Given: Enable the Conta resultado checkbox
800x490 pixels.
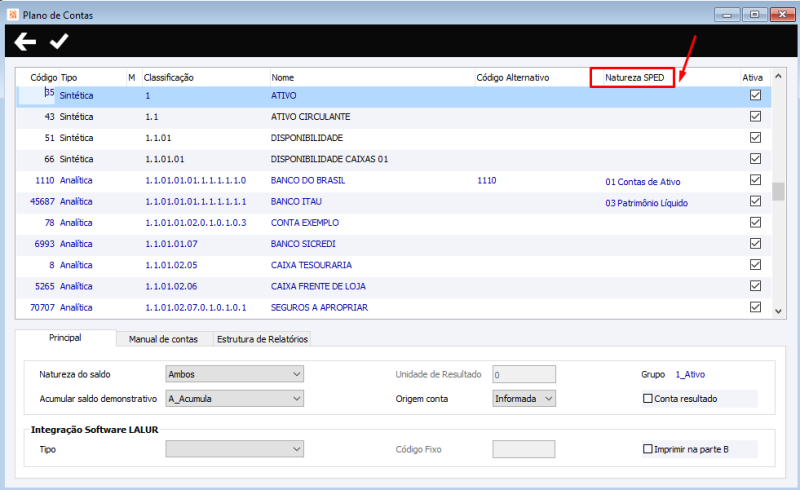Looking at the screenshot, I should [x=647, y=398].
